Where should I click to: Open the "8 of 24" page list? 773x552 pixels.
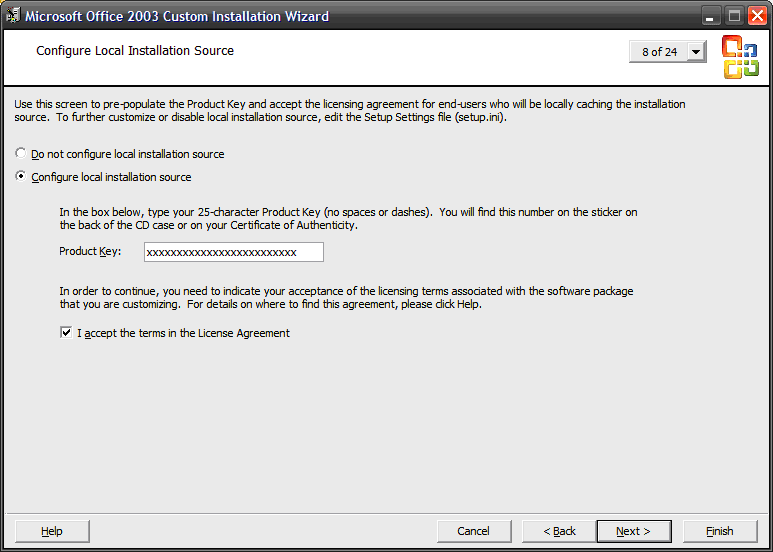[x=658, y=52]
